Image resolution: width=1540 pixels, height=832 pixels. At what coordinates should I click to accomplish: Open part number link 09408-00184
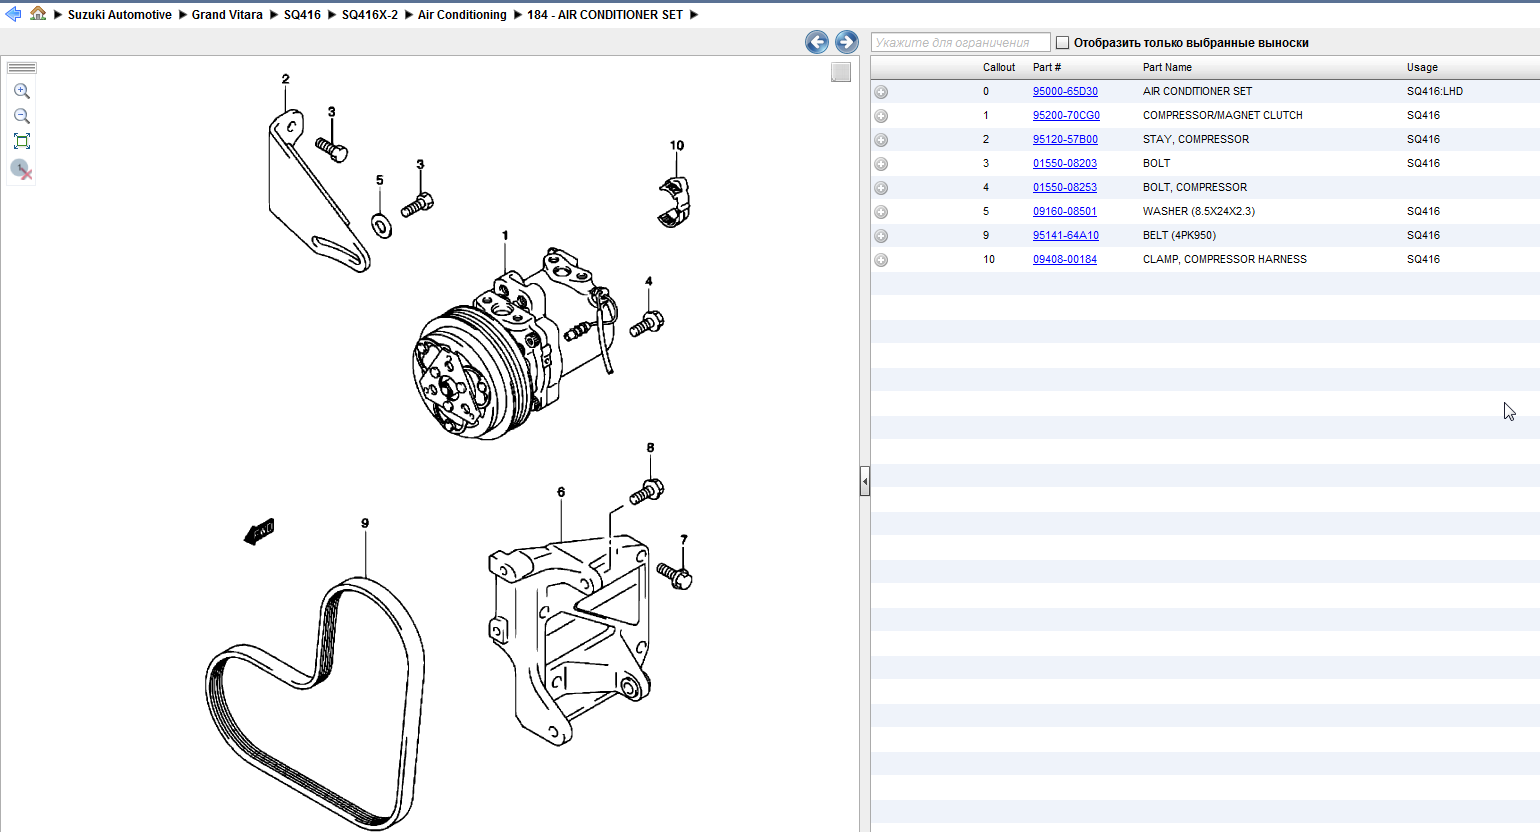(1064, 259)
